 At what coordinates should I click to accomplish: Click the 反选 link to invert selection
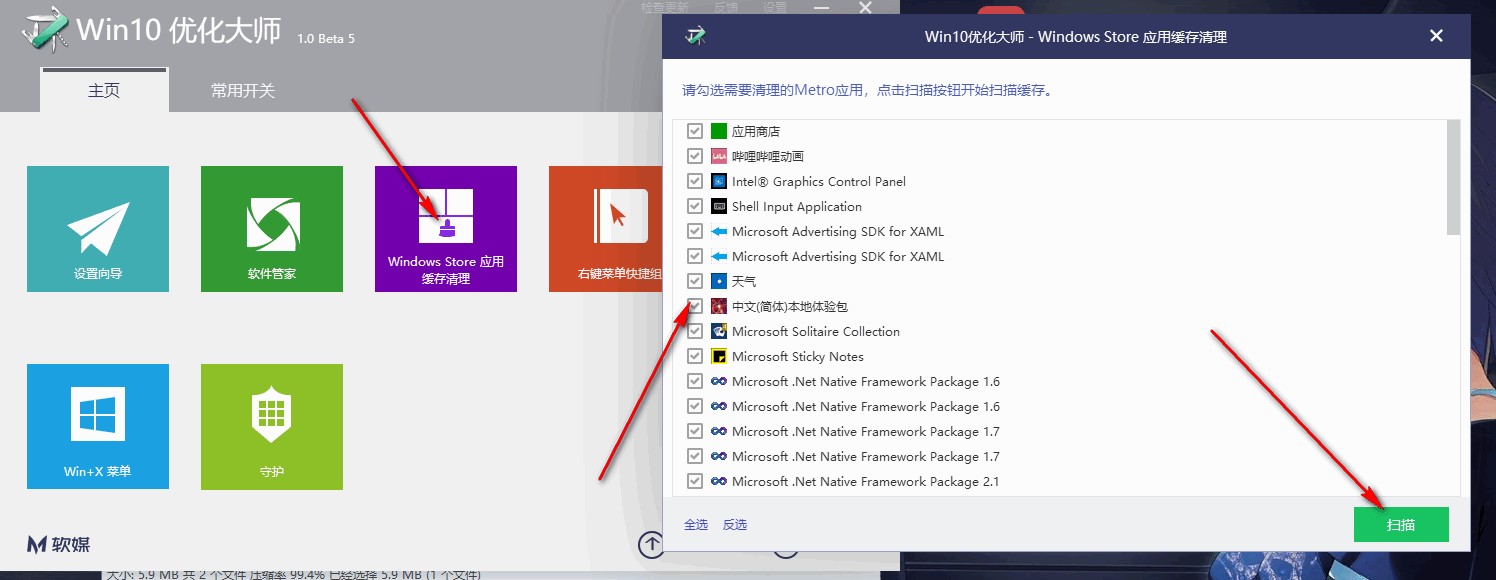(734, 523)
